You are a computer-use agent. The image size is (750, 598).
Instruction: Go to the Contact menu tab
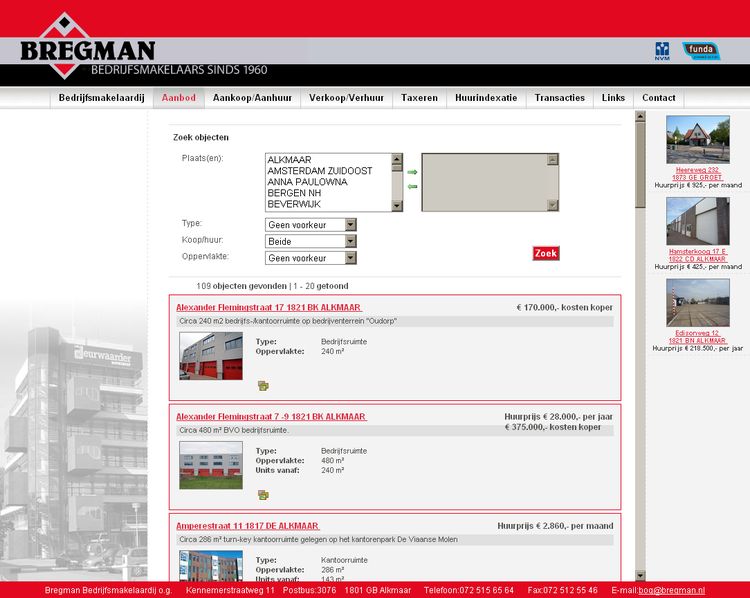click(x=658, y=98)
